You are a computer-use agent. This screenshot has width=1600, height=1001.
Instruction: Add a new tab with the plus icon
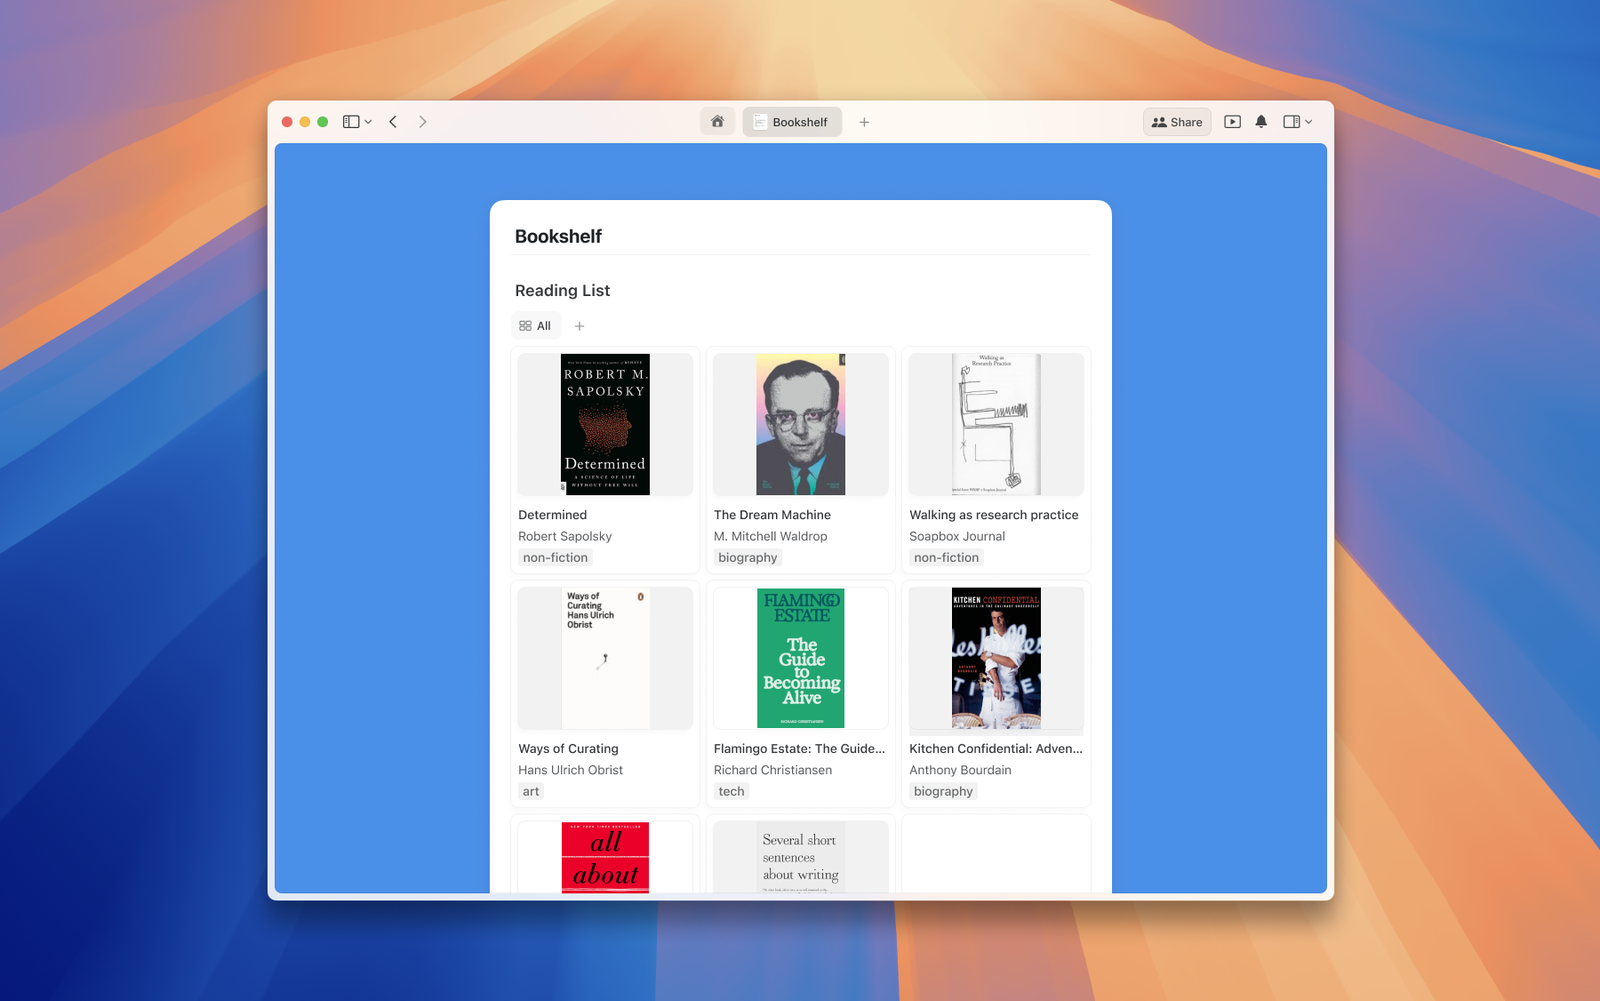coord(864,122)
